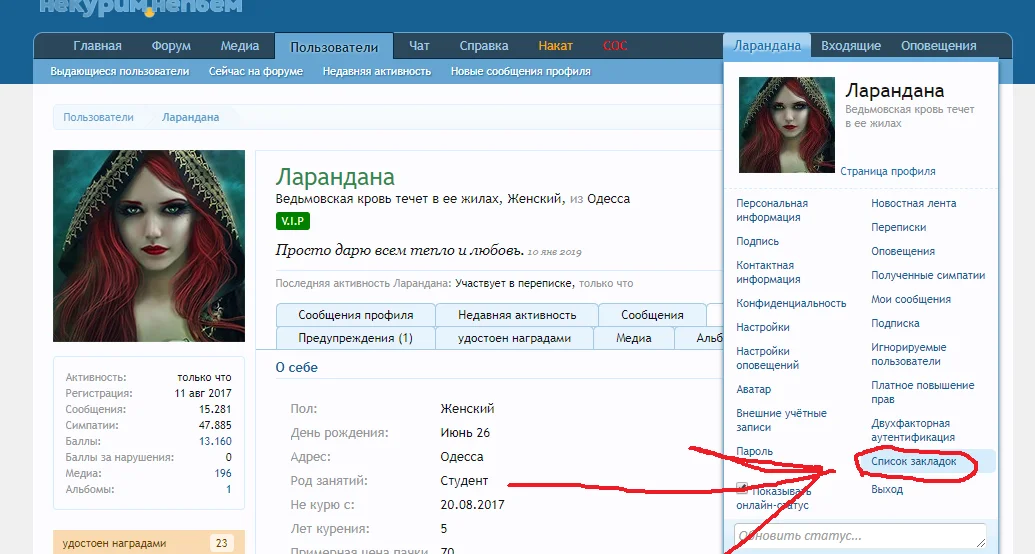Click 'Выход' to log out

point(887,490)
